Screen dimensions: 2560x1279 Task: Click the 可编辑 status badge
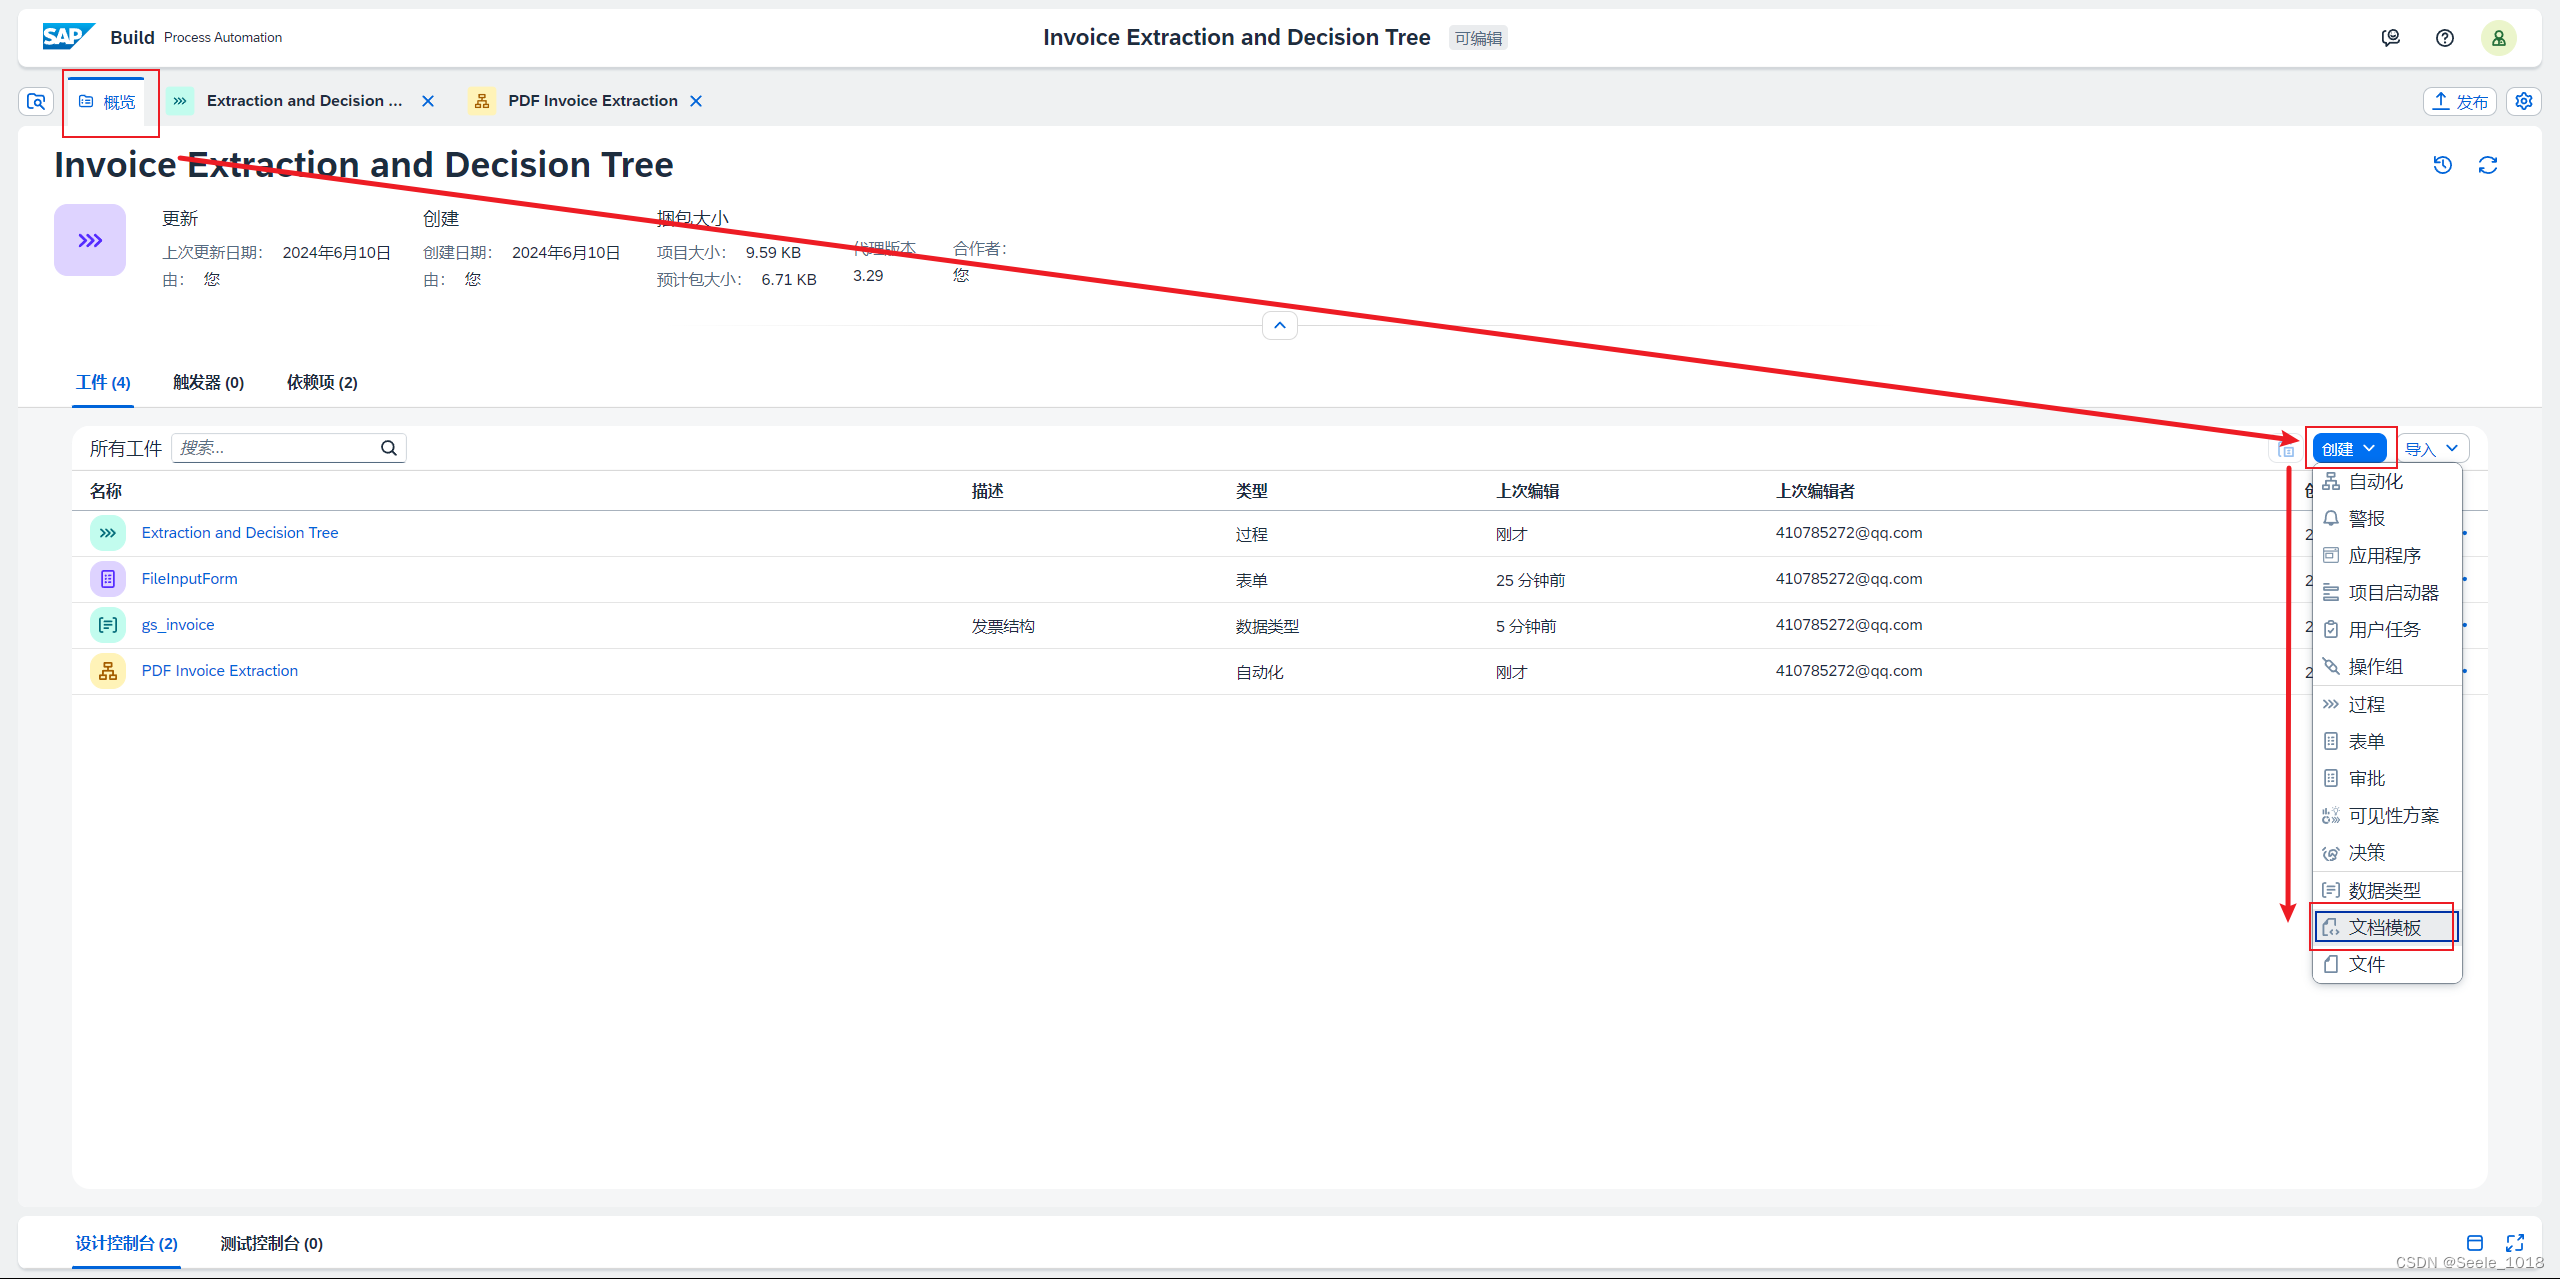[x=1478, y=38]
